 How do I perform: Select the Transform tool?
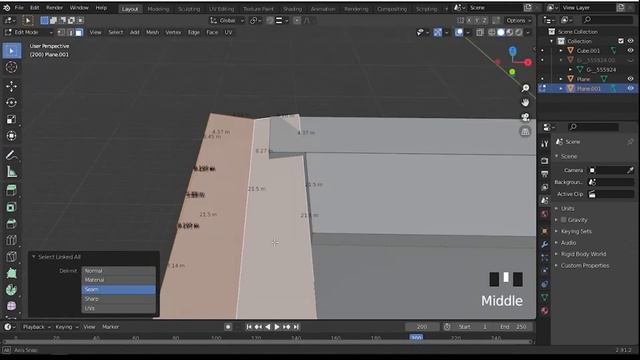(11, 136)
